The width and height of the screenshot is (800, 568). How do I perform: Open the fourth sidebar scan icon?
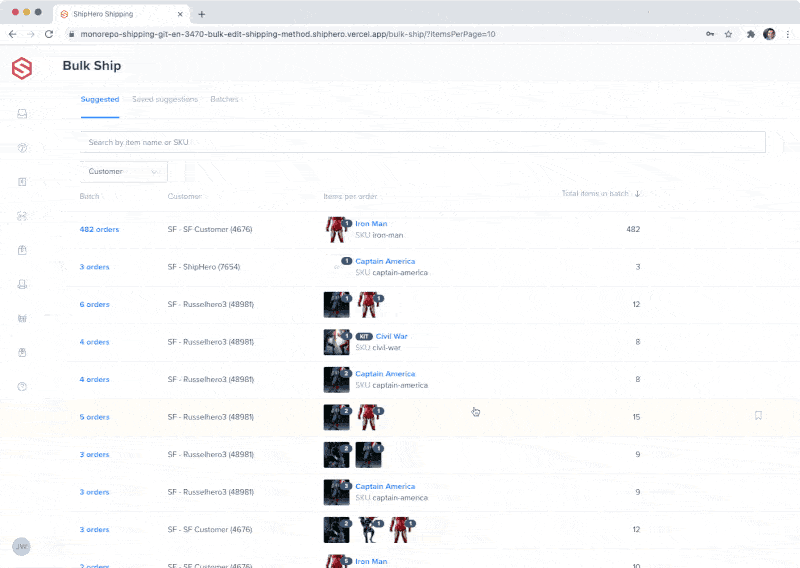[22, 216]
